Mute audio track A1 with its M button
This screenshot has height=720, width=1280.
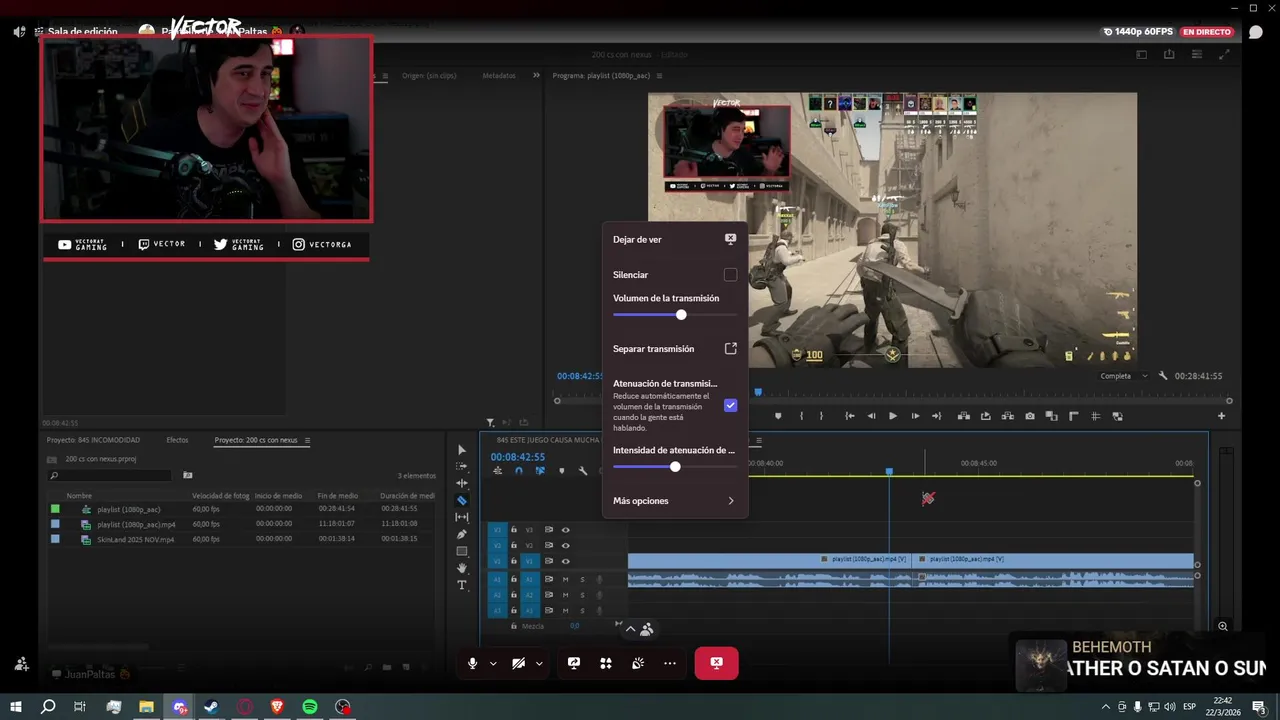(x=565, y=579)
